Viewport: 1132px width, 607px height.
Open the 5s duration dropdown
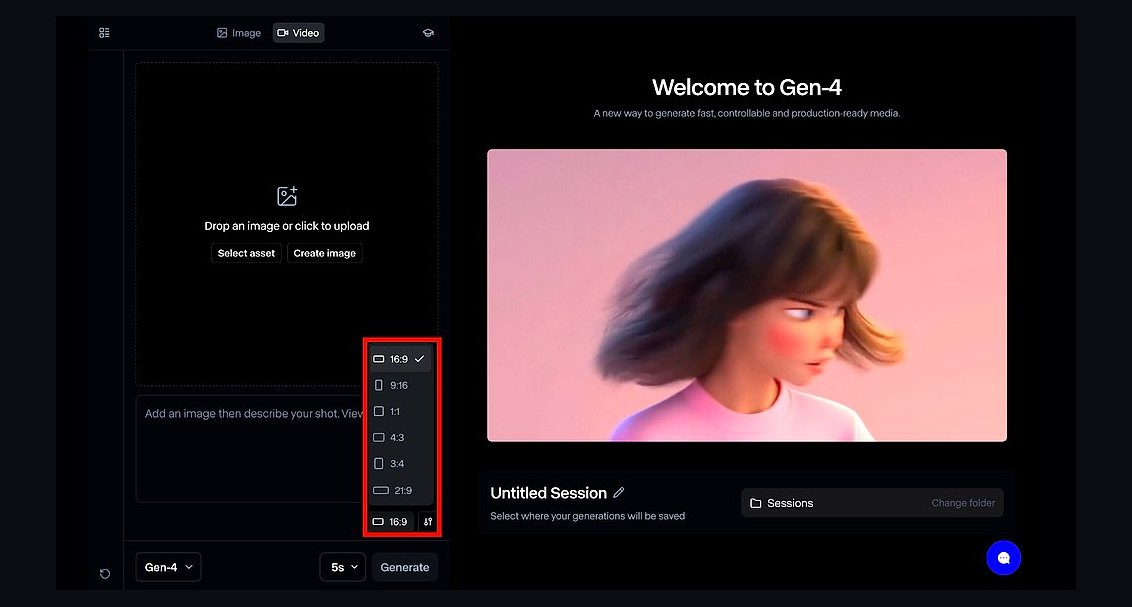343,567
